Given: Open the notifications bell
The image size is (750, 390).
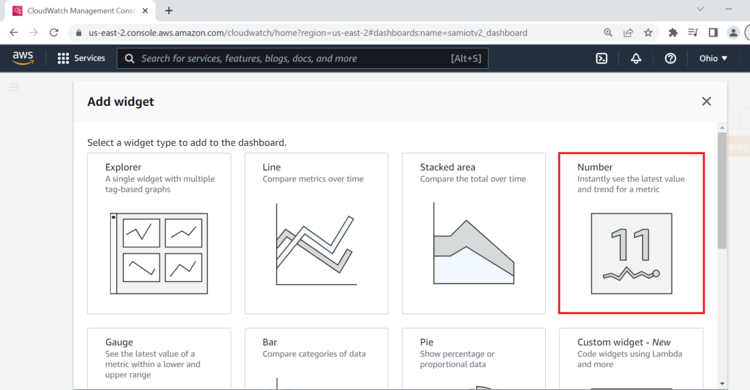Looking at the screenshot, I should pyautogui.click(x=636, y=58).
